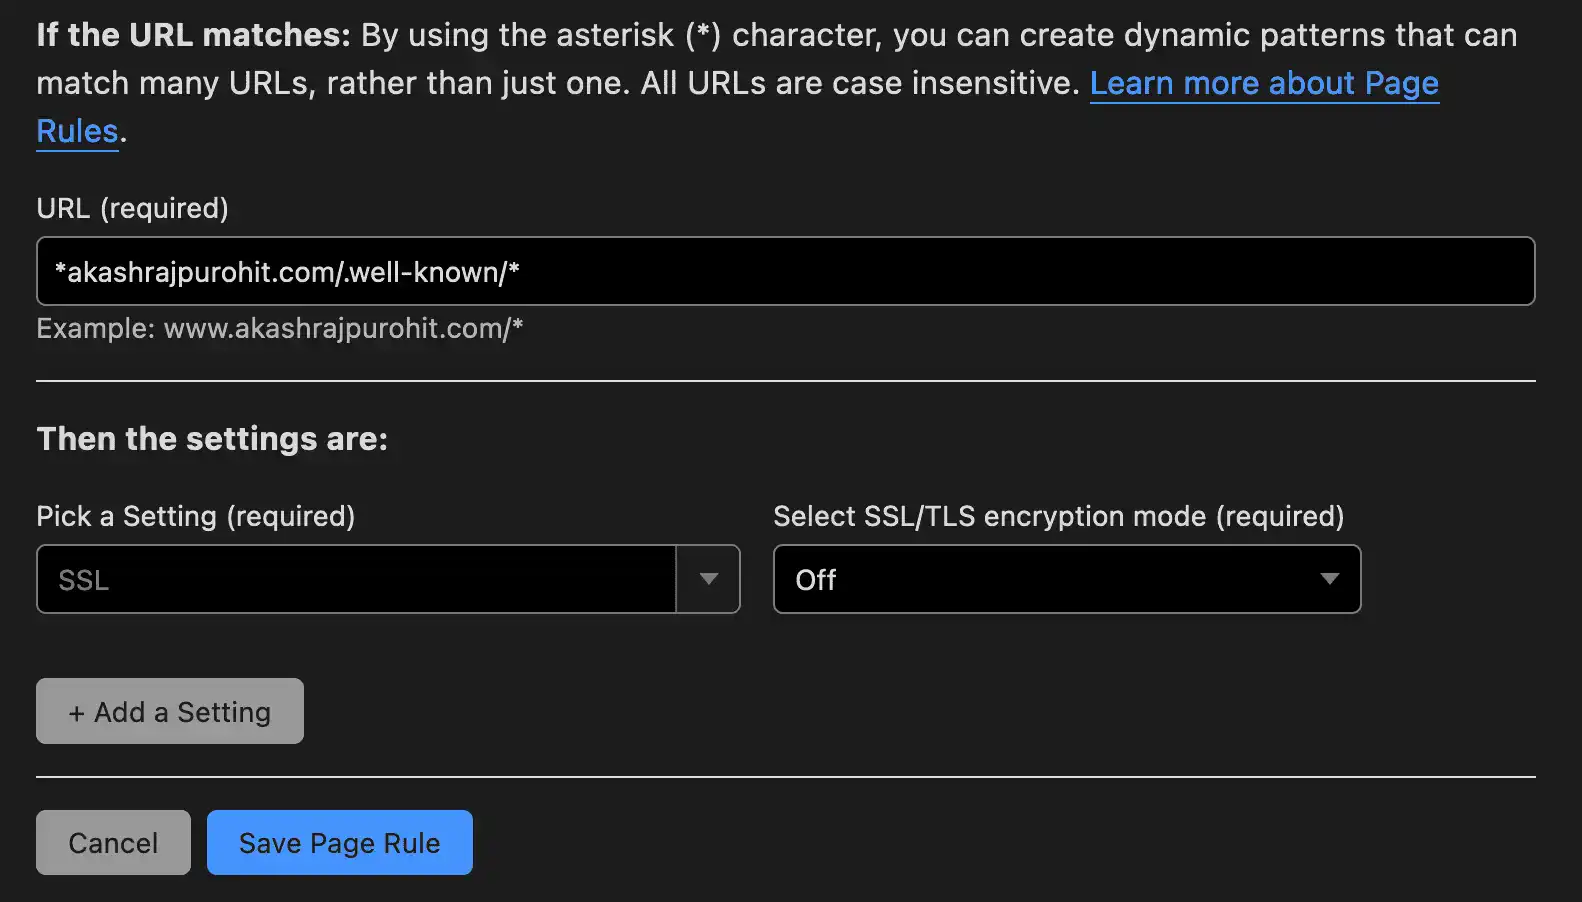Click into the URL pattern input field

coord(785,271)
